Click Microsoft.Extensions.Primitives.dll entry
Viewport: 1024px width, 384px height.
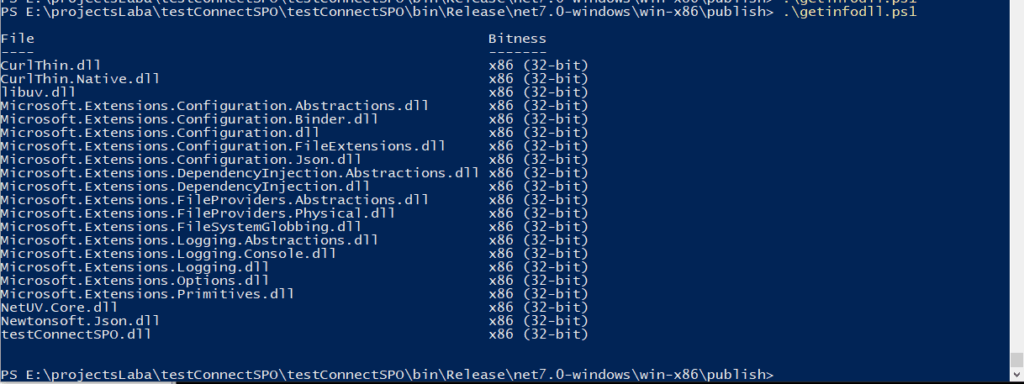tap(147, 294)
